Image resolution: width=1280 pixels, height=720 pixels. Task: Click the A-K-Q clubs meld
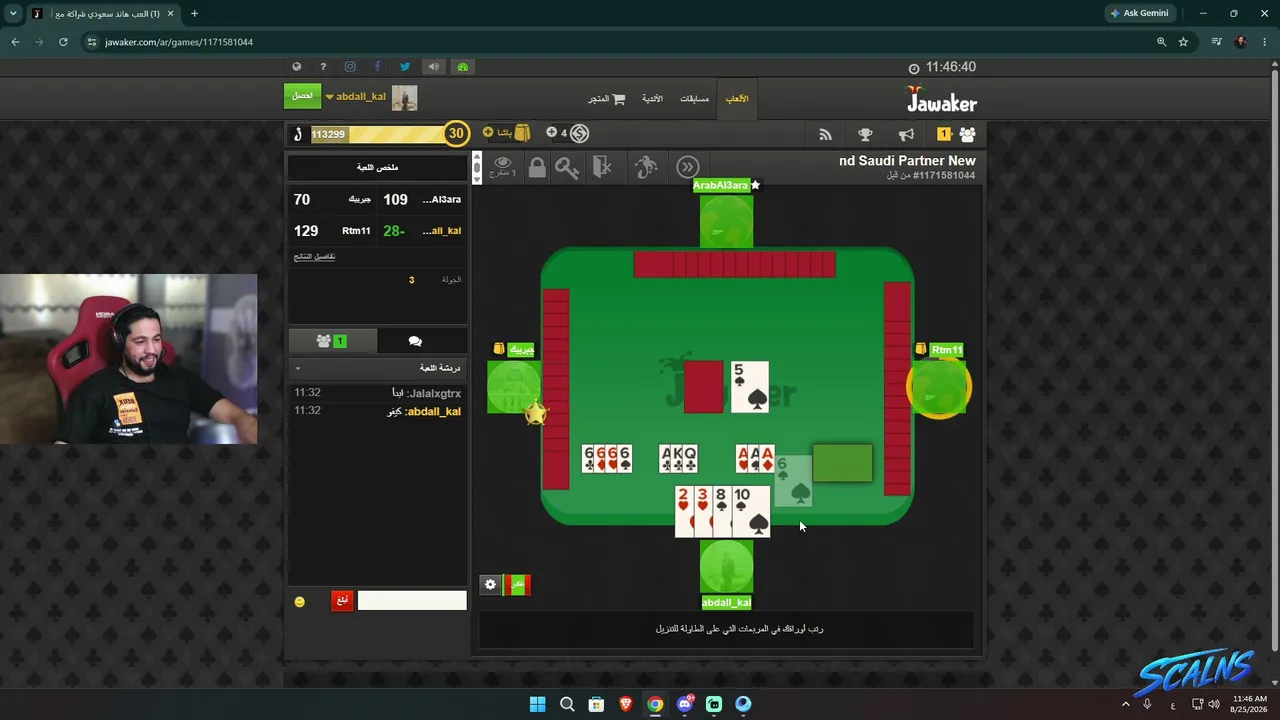click(678, 459)
